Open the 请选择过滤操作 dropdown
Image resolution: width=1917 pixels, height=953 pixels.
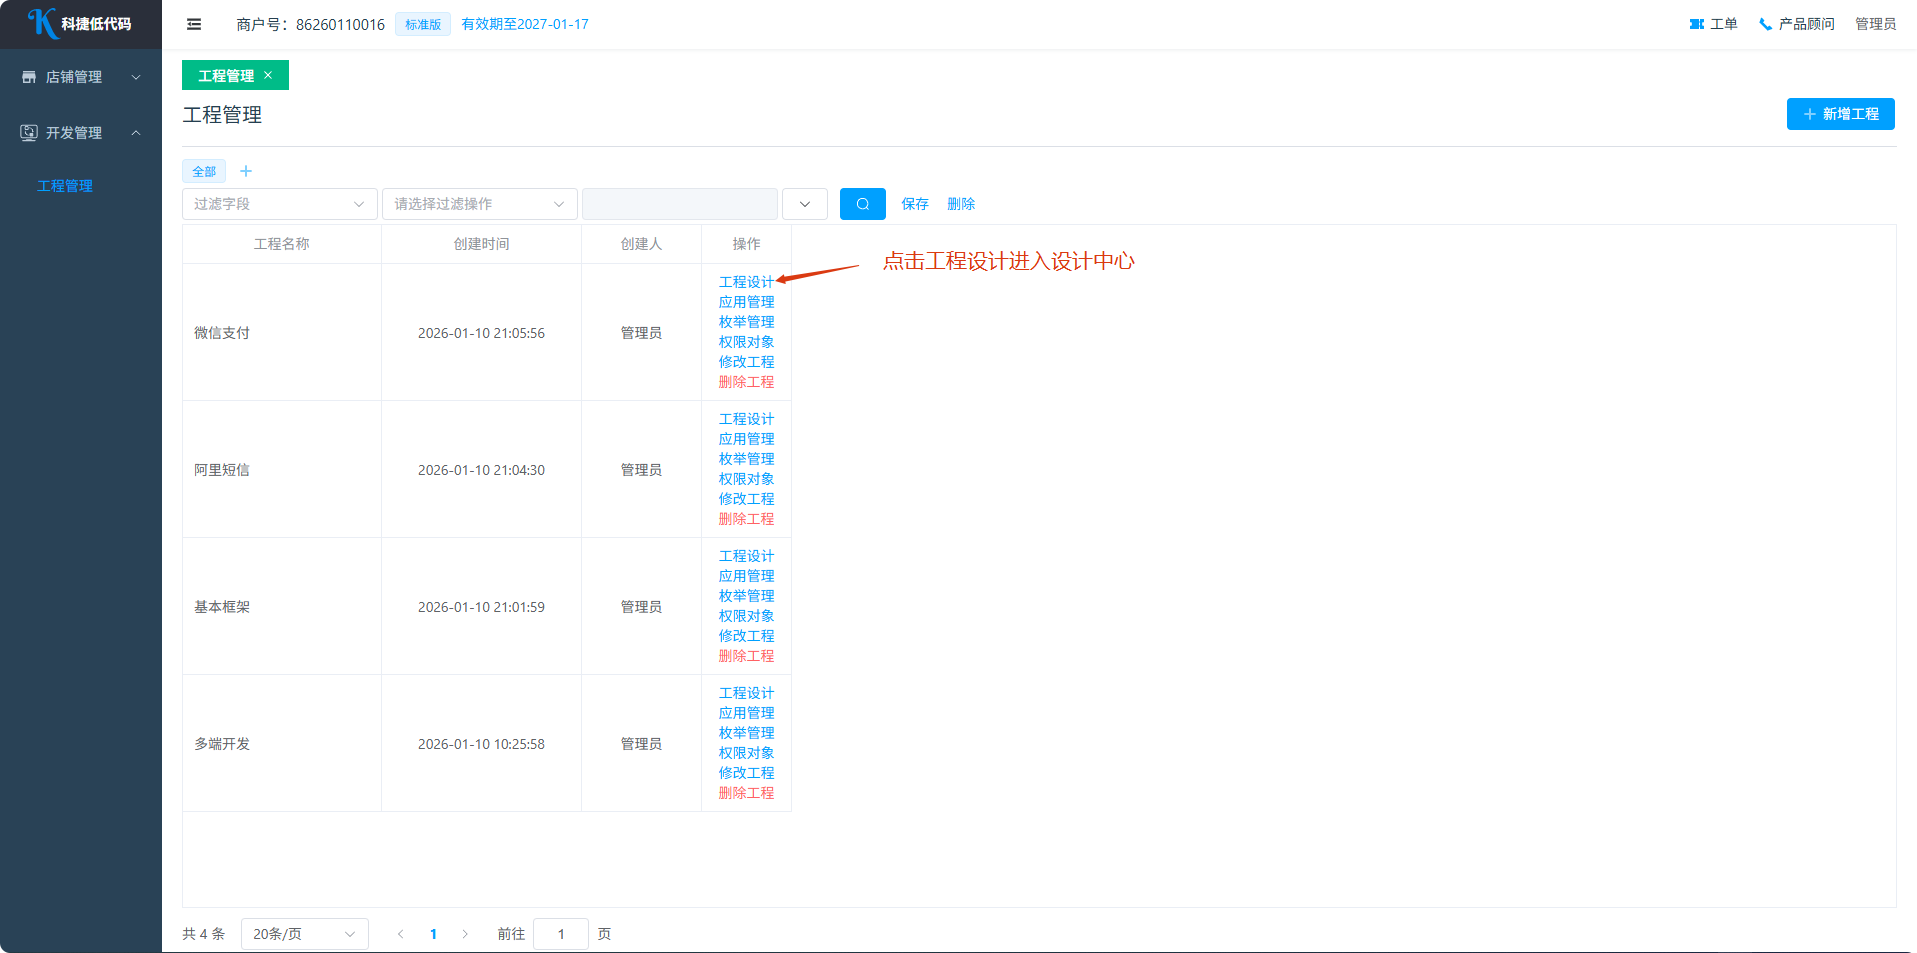[479, 204]
